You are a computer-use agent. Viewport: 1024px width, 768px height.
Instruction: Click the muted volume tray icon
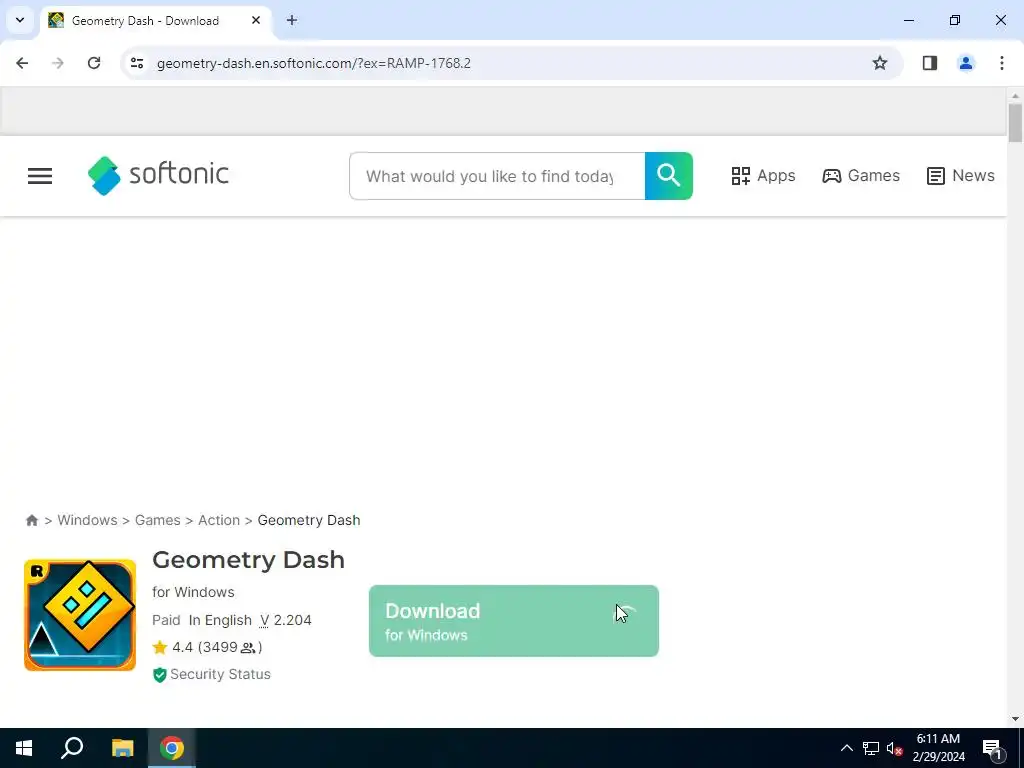click(894, 748)
